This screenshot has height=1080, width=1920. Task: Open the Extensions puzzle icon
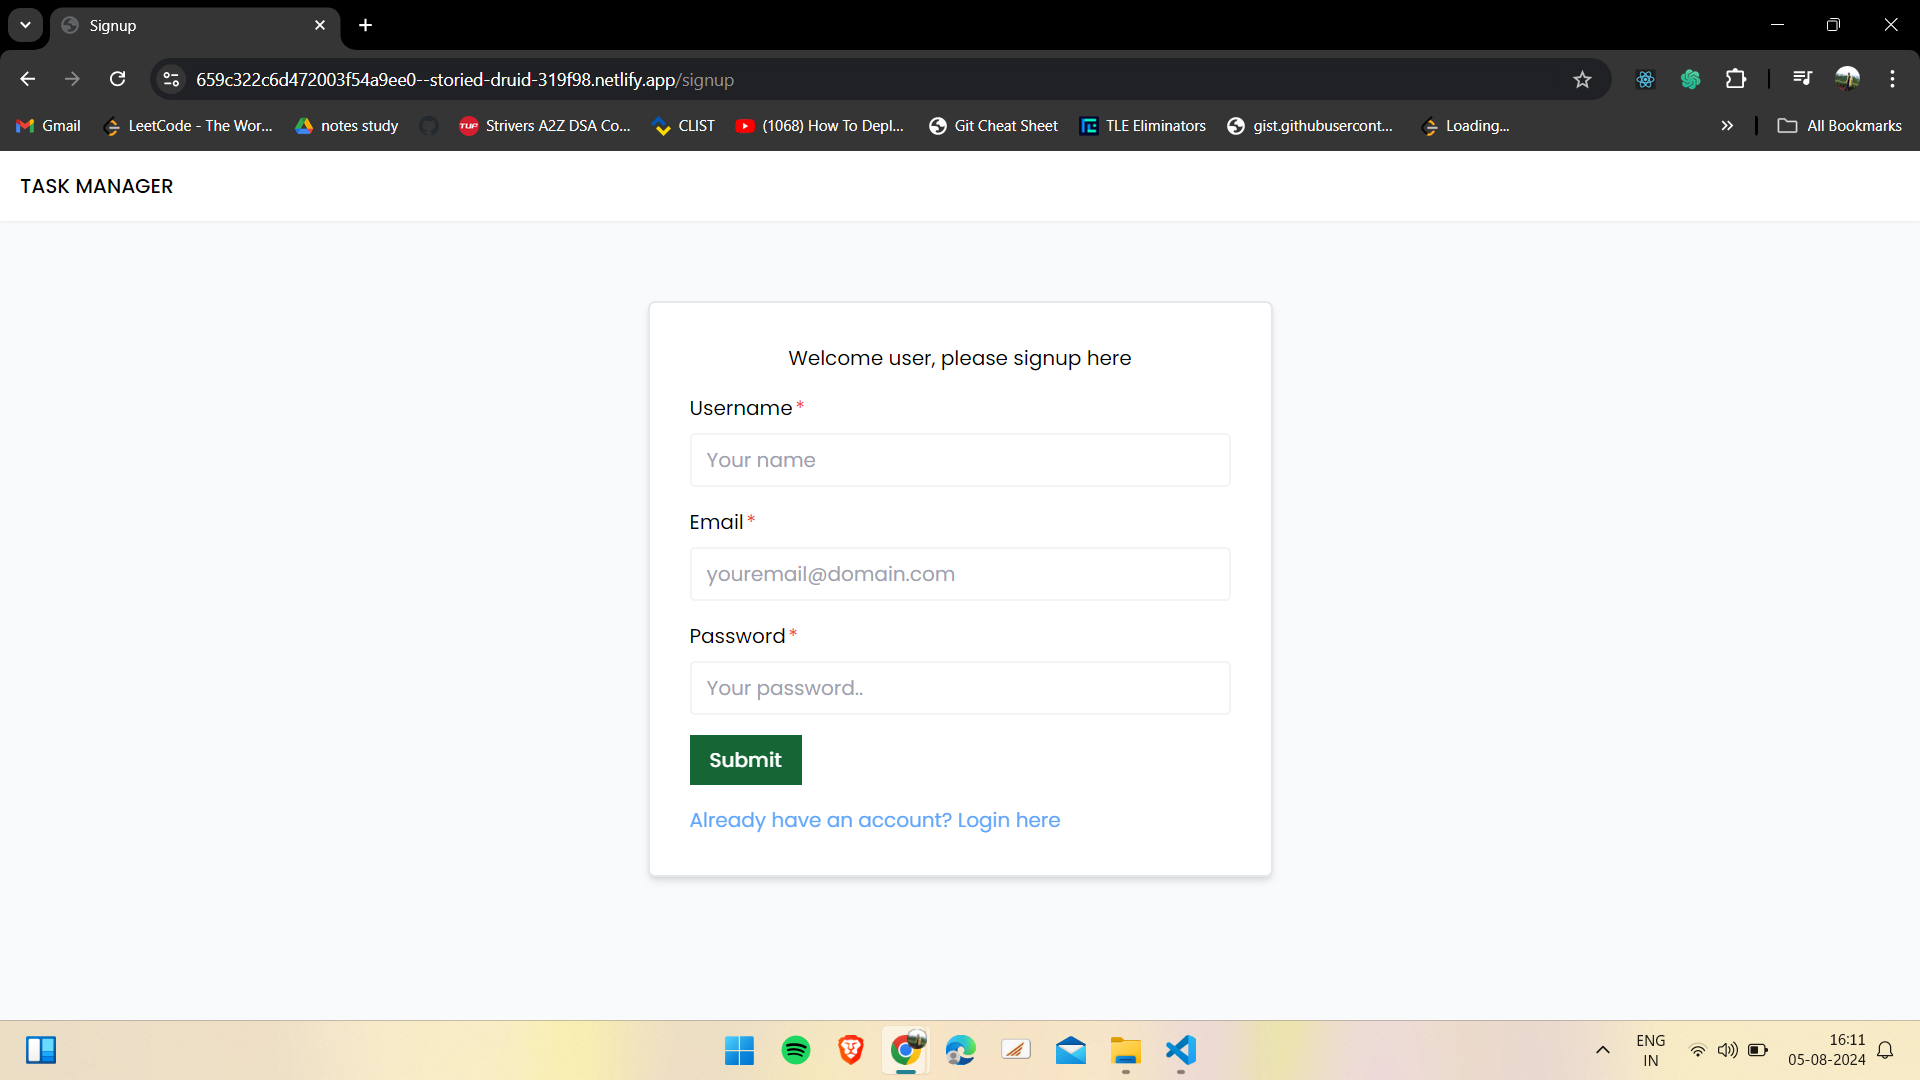click(1736, 79)
